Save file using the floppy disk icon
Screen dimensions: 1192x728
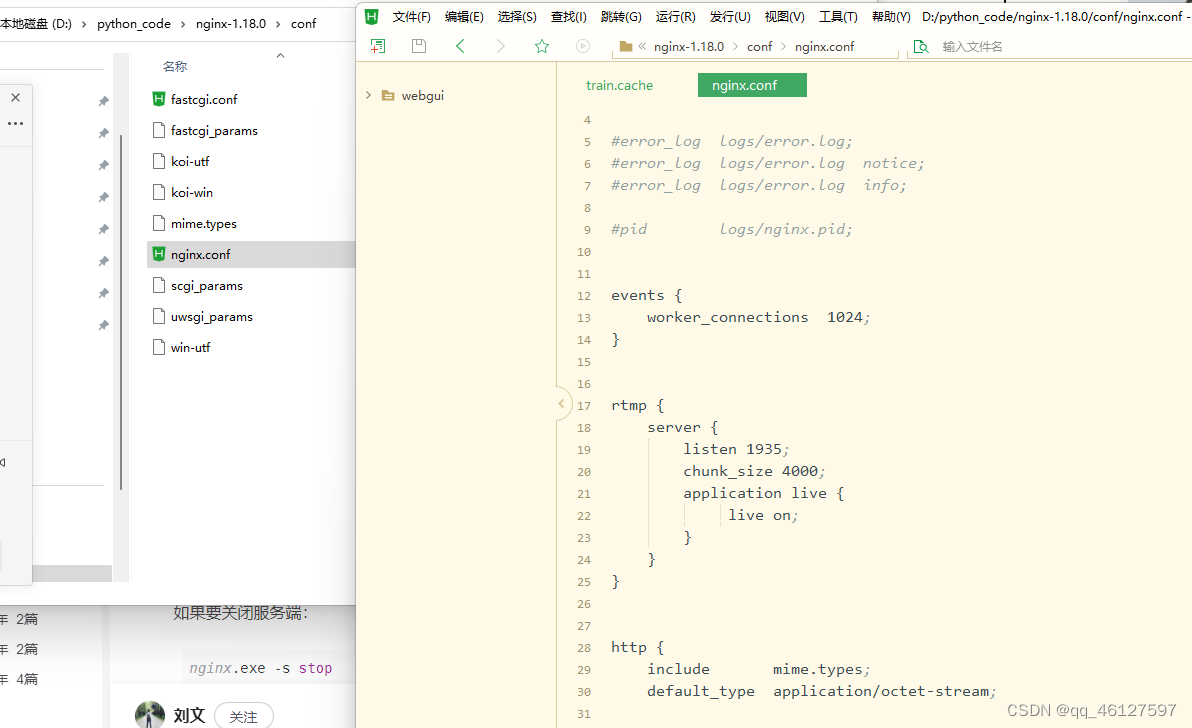[419, 46]
